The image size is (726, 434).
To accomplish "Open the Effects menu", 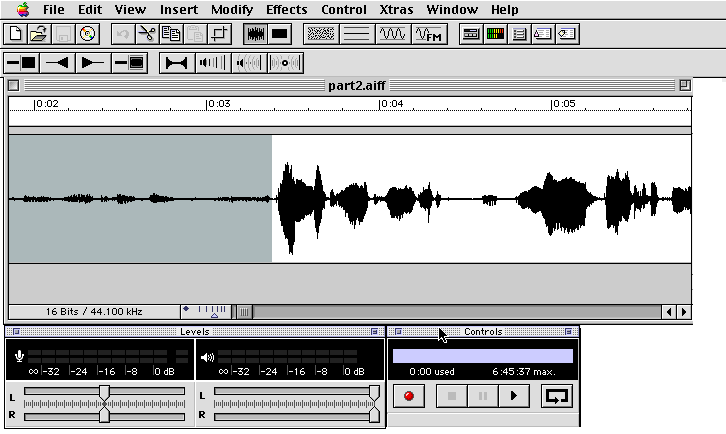I will (287, 9).
